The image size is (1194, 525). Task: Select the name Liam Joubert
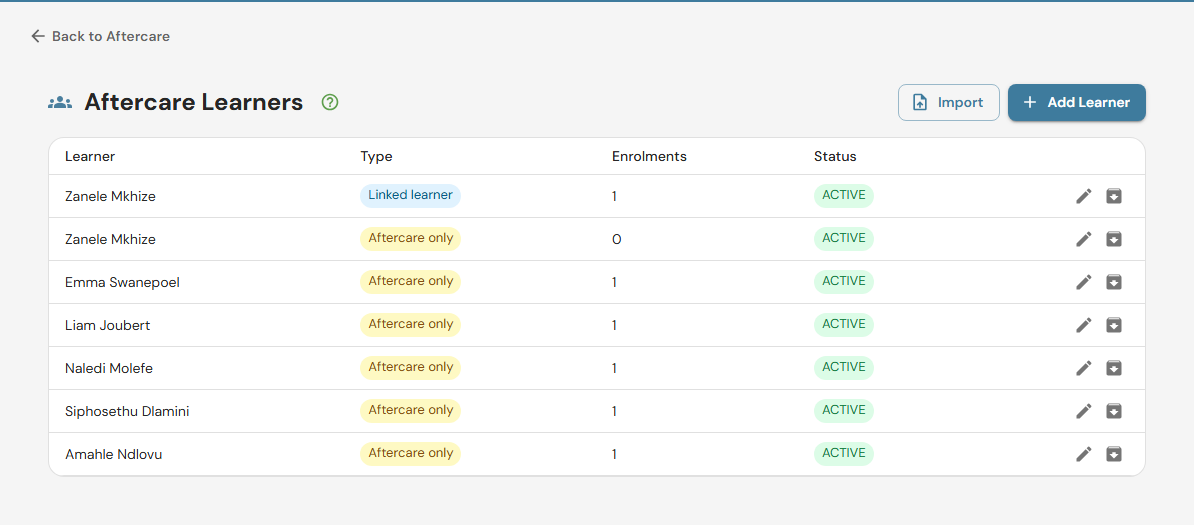(x=107, y=325)
